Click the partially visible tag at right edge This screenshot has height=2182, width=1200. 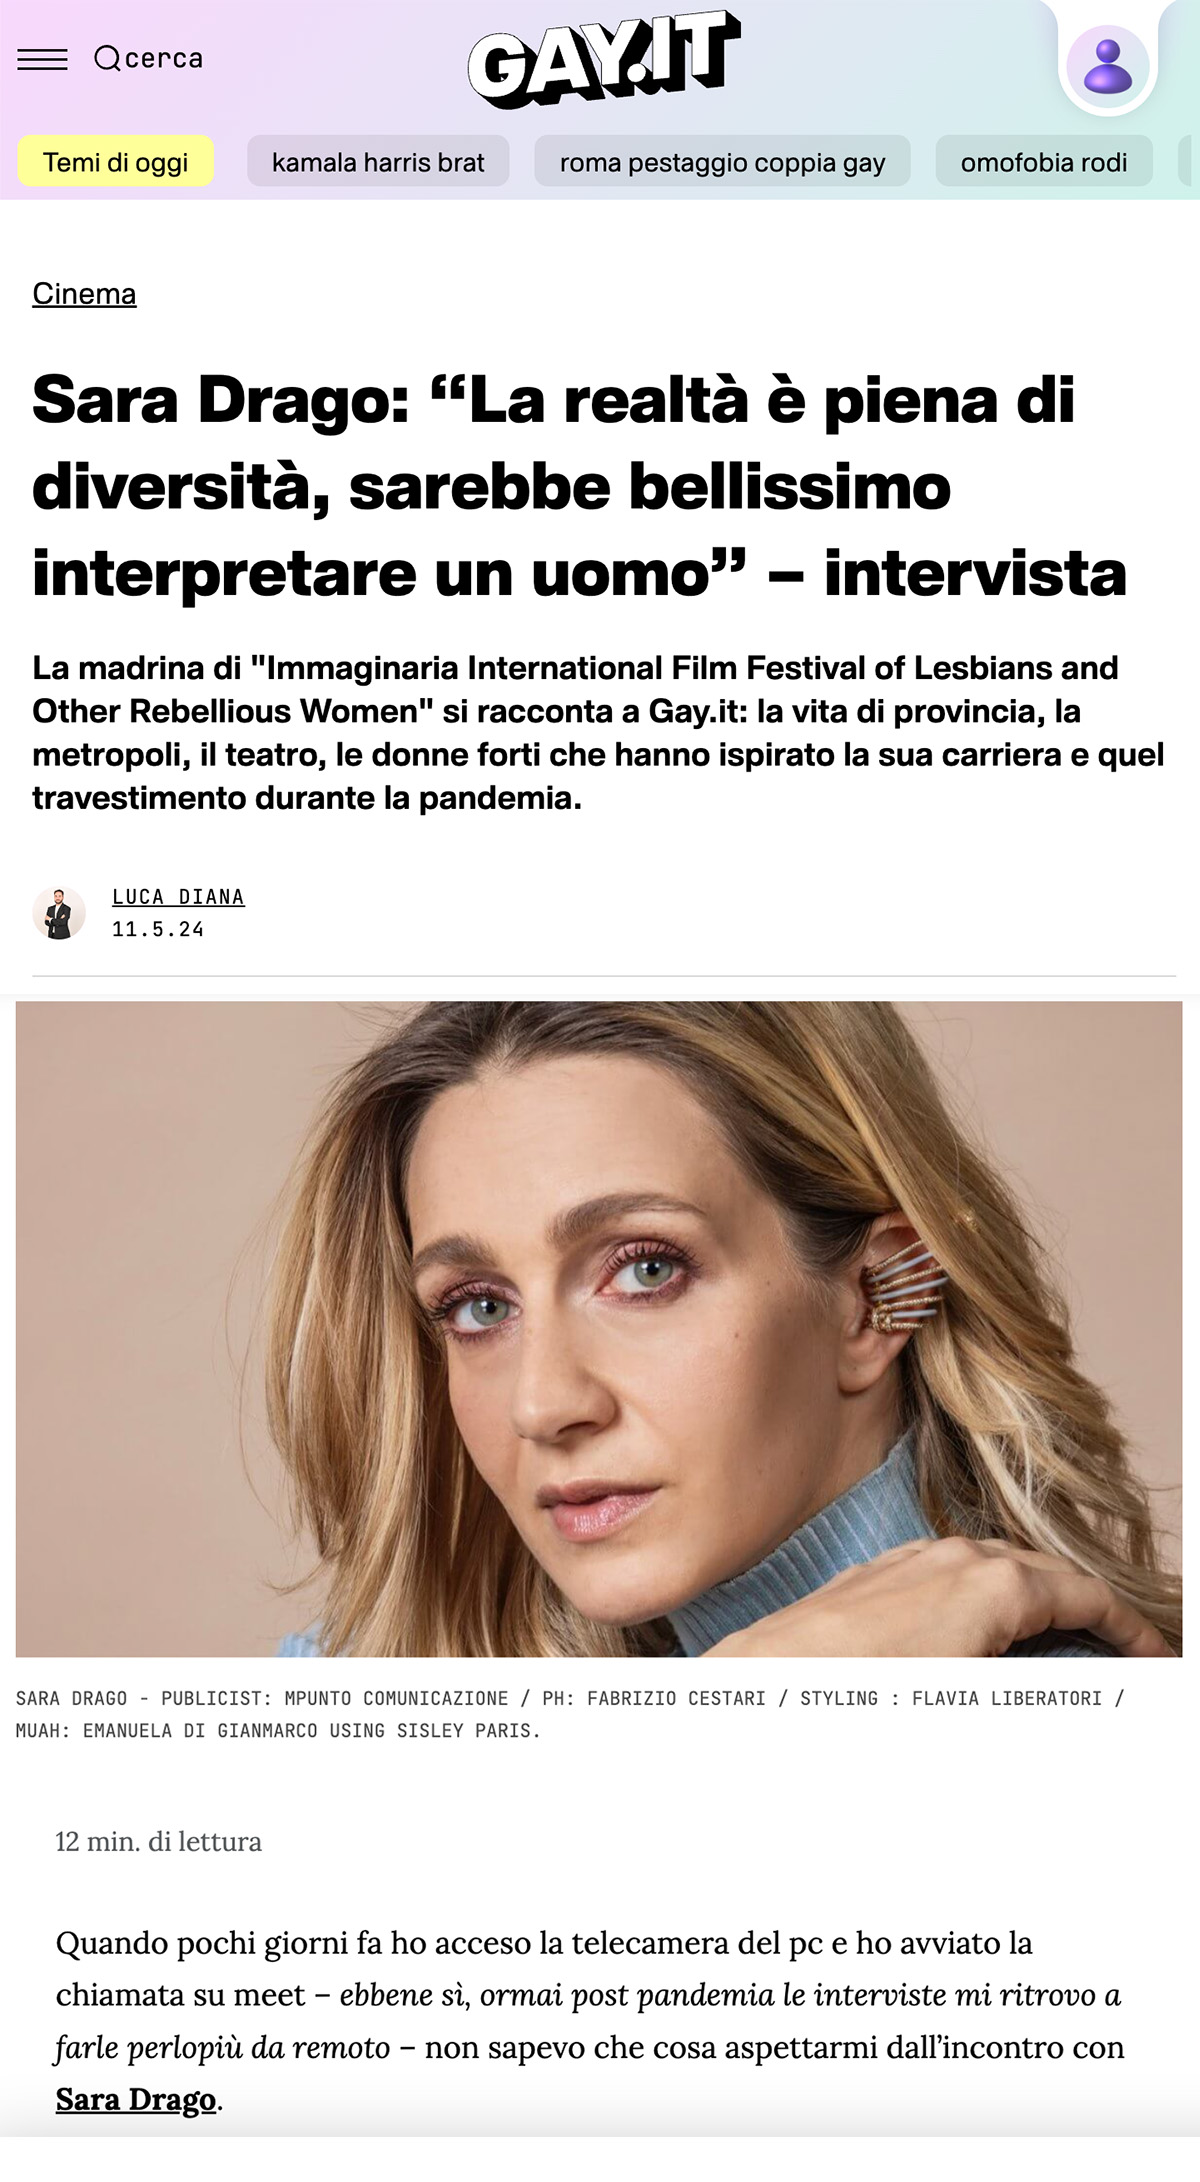(1189, 162)
